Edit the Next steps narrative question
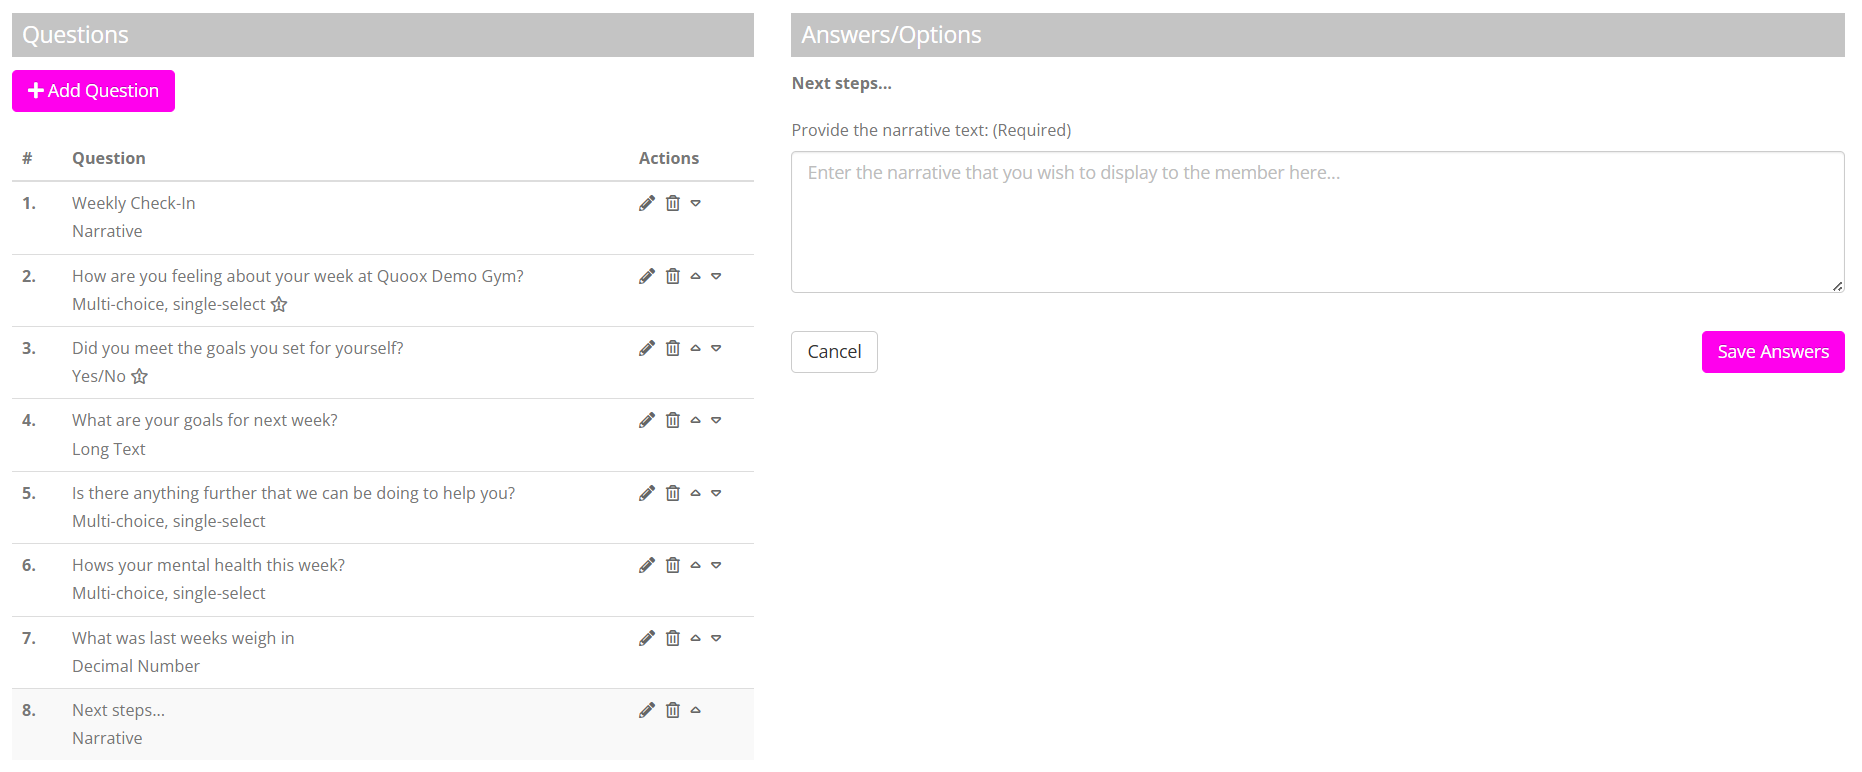The image size is (1862, 772). (647, 710)
